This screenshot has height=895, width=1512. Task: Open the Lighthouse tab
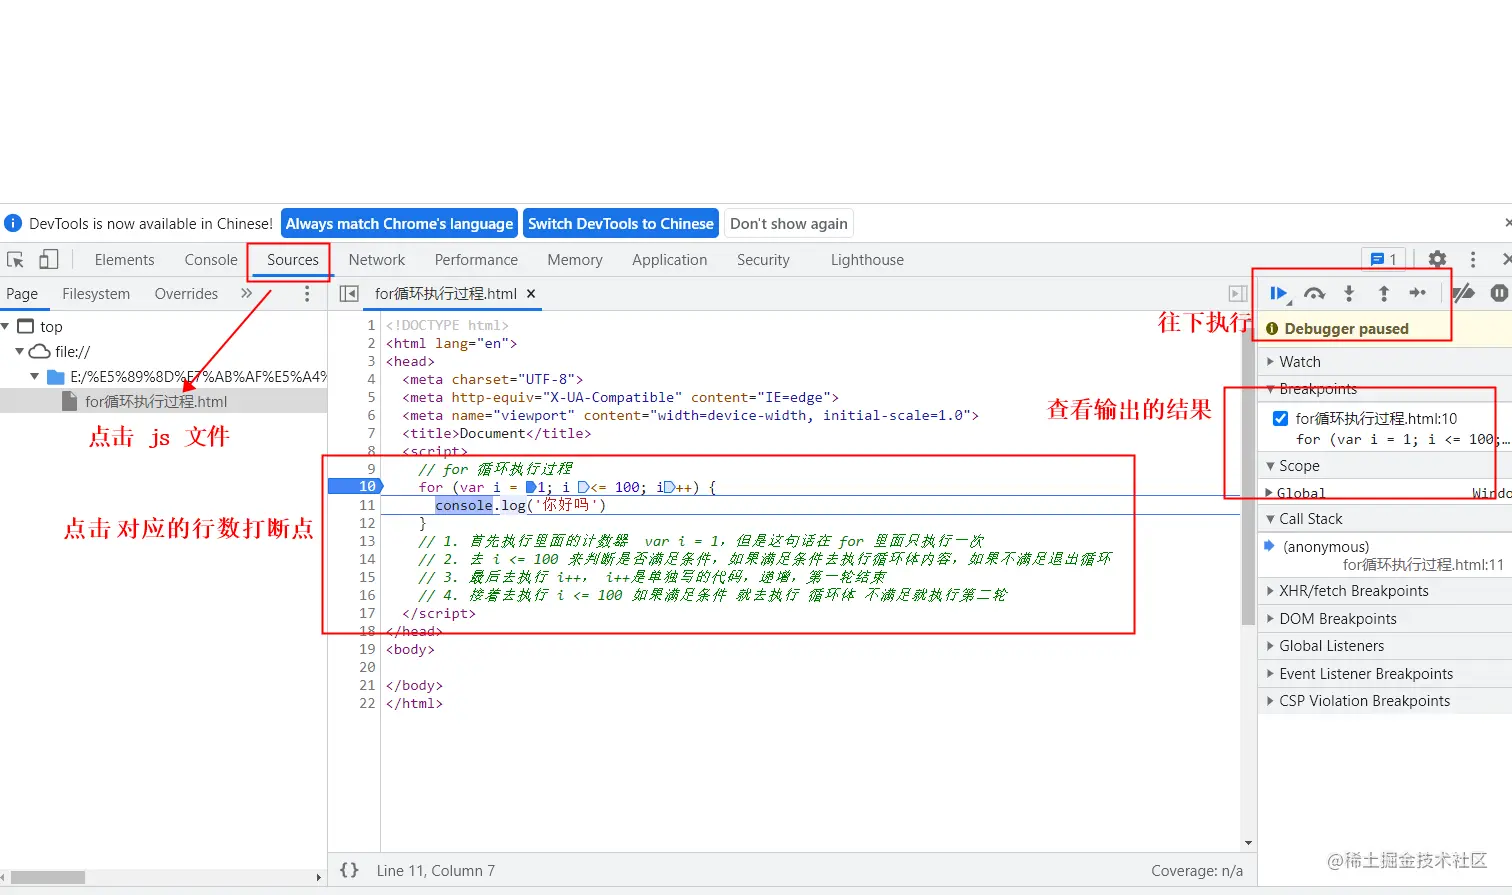[867, 260]
